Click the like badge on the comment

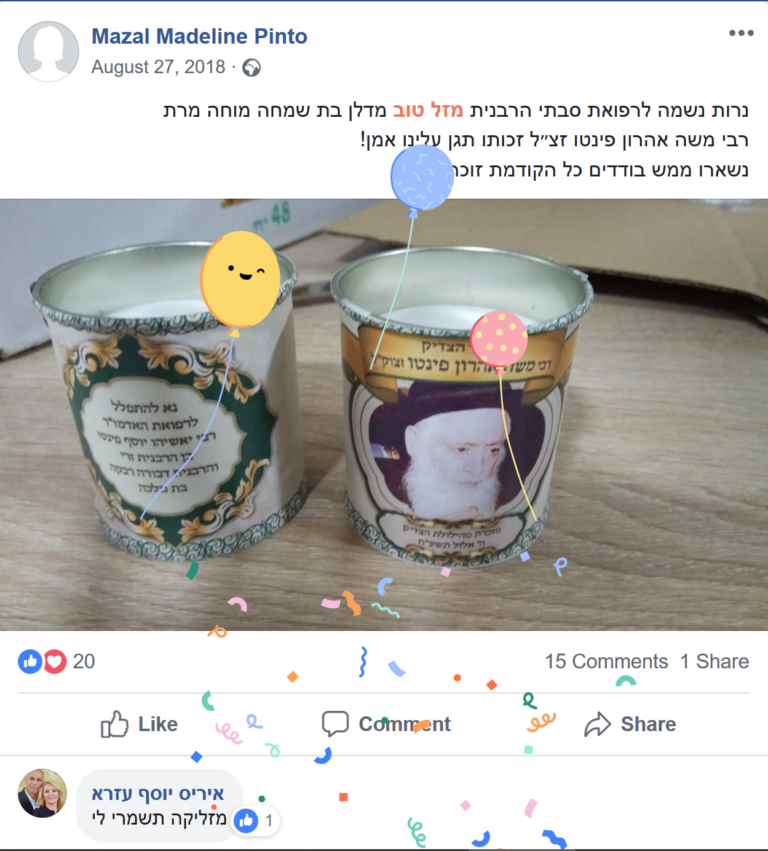point(256,821)
